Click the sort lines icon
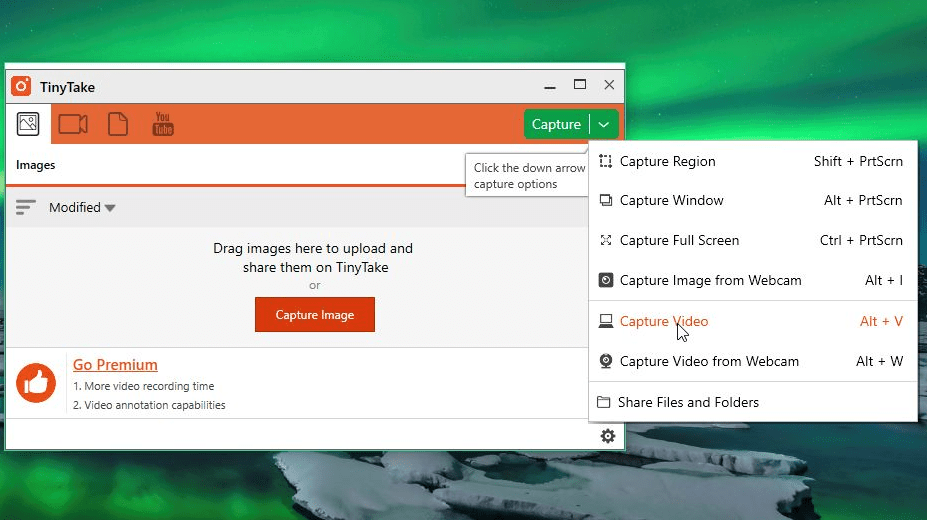The width and height of the screenshot is (927, 520). pyautogui.click(x=26, y=207)
